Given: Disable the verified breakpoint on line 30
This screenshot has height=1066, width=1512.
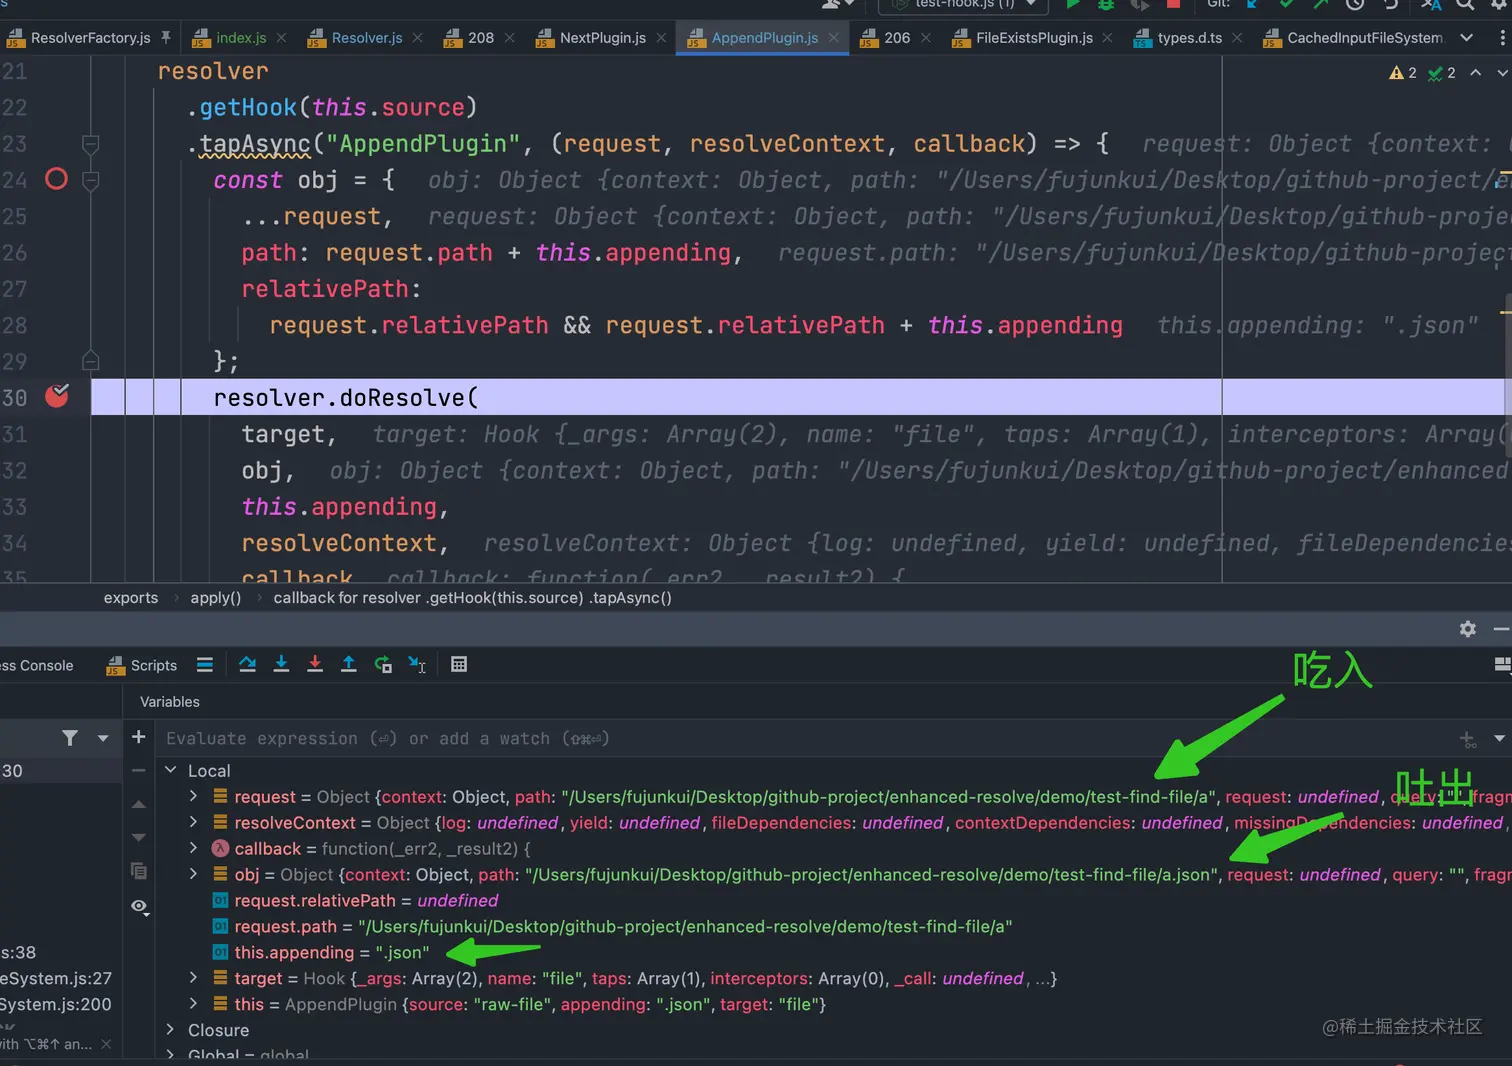Looking at the screenshot, I should tap(57, 397).
